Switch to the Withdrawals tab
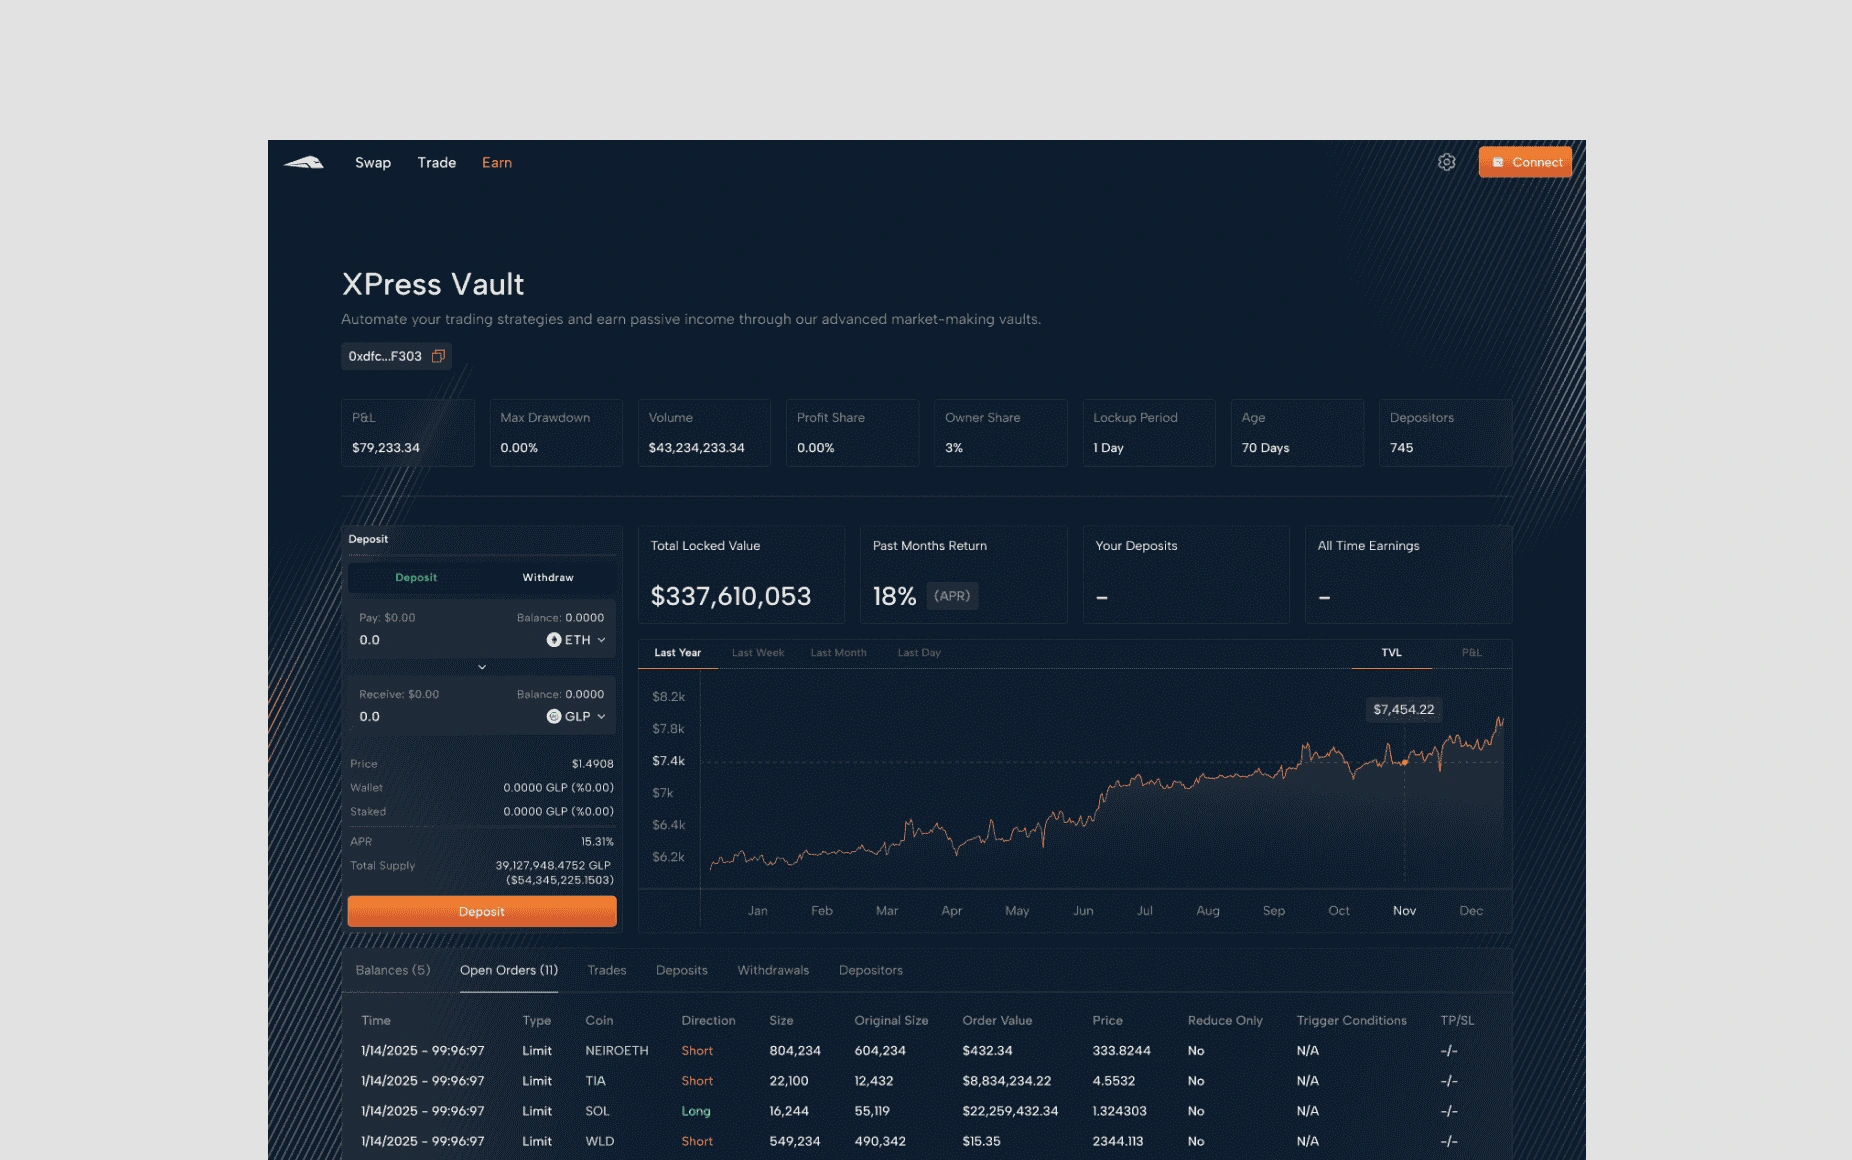 773,971
